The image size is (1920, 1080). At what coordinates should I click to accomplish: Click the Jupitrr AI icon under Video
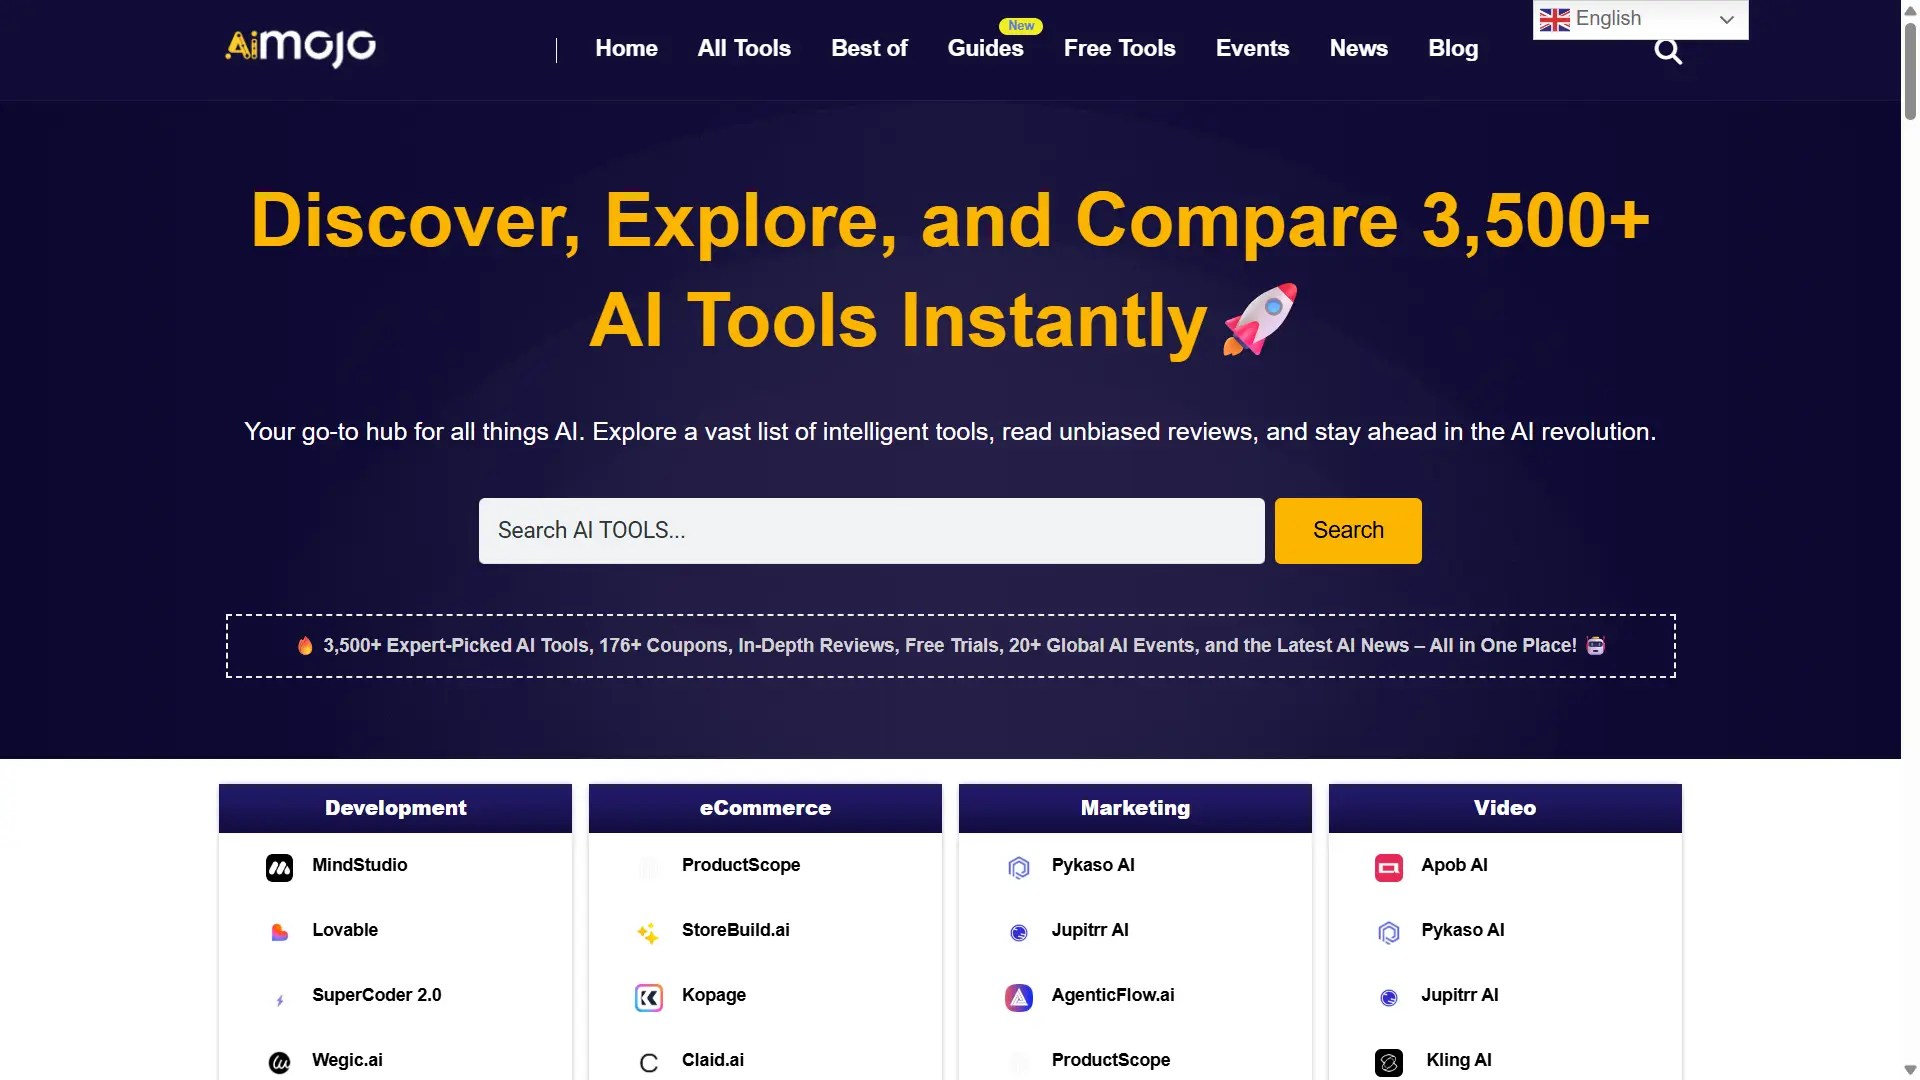pyautogui.click(x=1388, y=998)
